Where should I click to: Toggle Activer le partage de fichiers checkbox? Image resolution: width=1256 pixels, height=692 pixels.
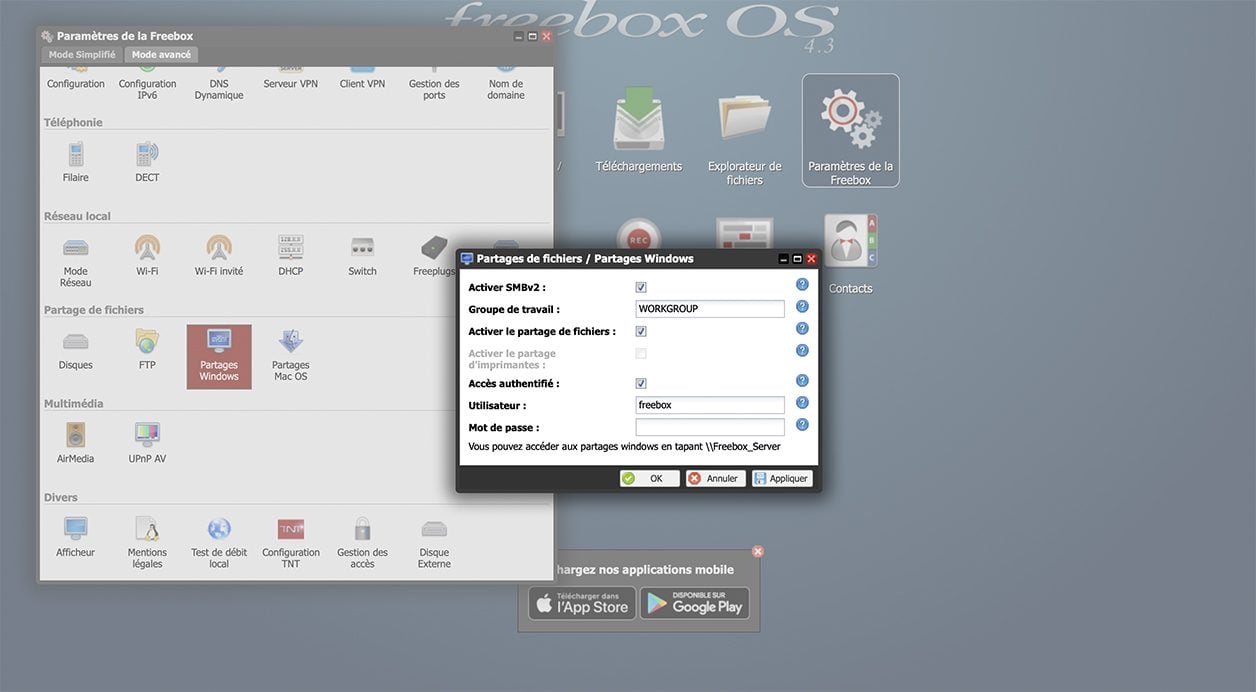click(641, 332)
